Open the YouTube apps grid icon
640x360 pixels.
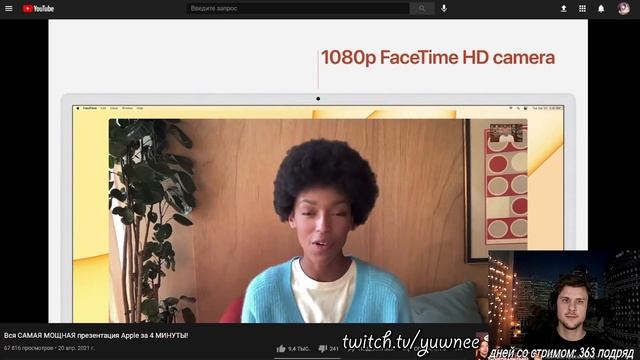coord(582,9)
